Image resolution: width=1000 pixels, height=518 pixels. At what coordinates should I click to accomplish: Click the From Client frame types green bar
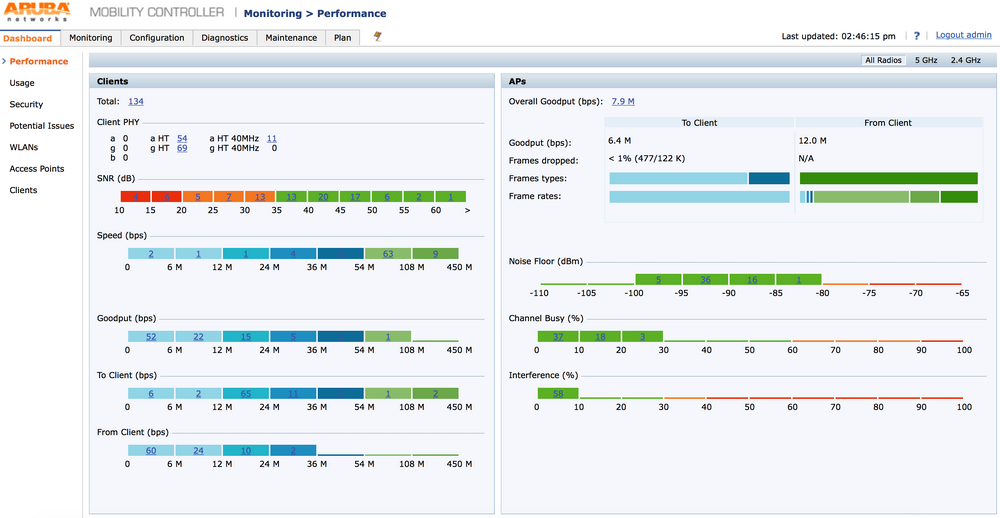point(888,179)
